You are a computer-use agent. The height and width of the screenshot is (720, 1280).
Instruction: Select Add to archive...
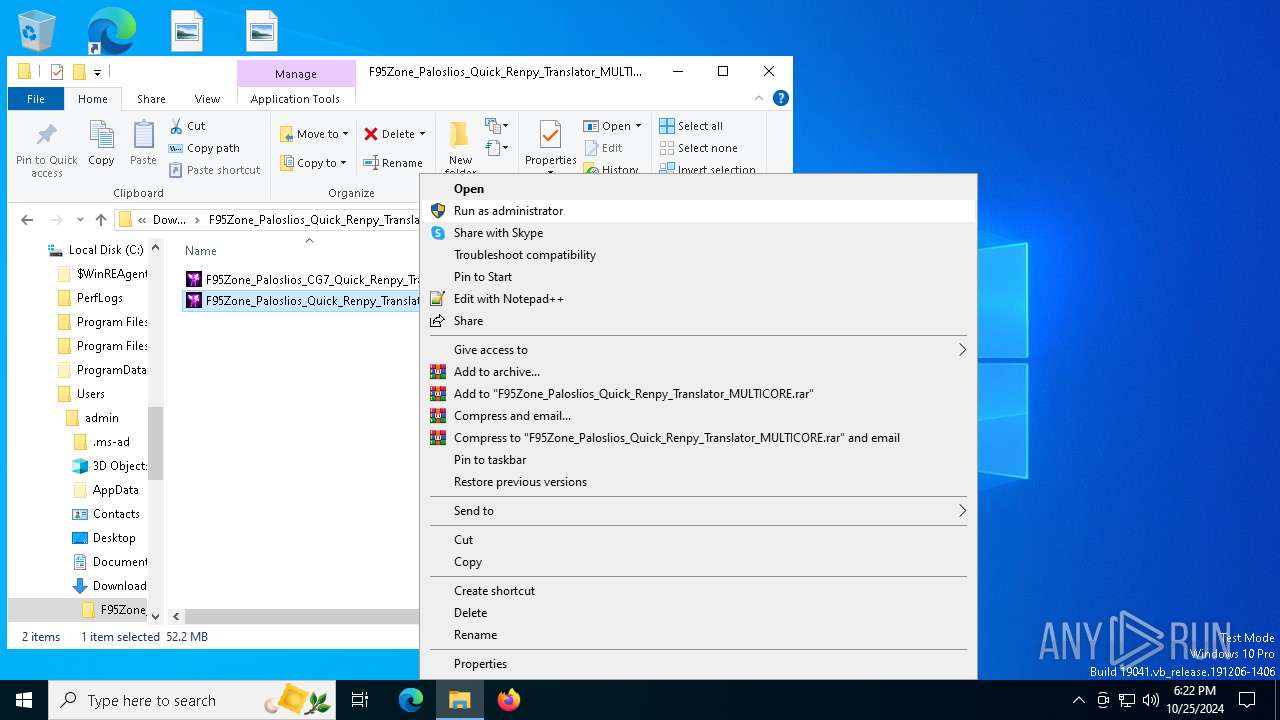coord(698,372)
